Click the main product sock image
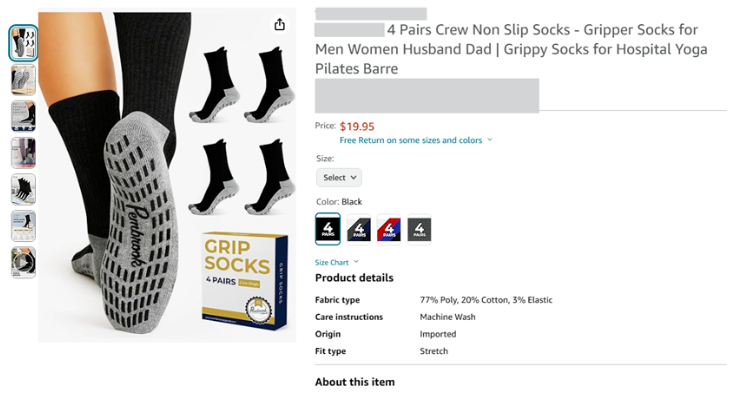 pos(167,177)
